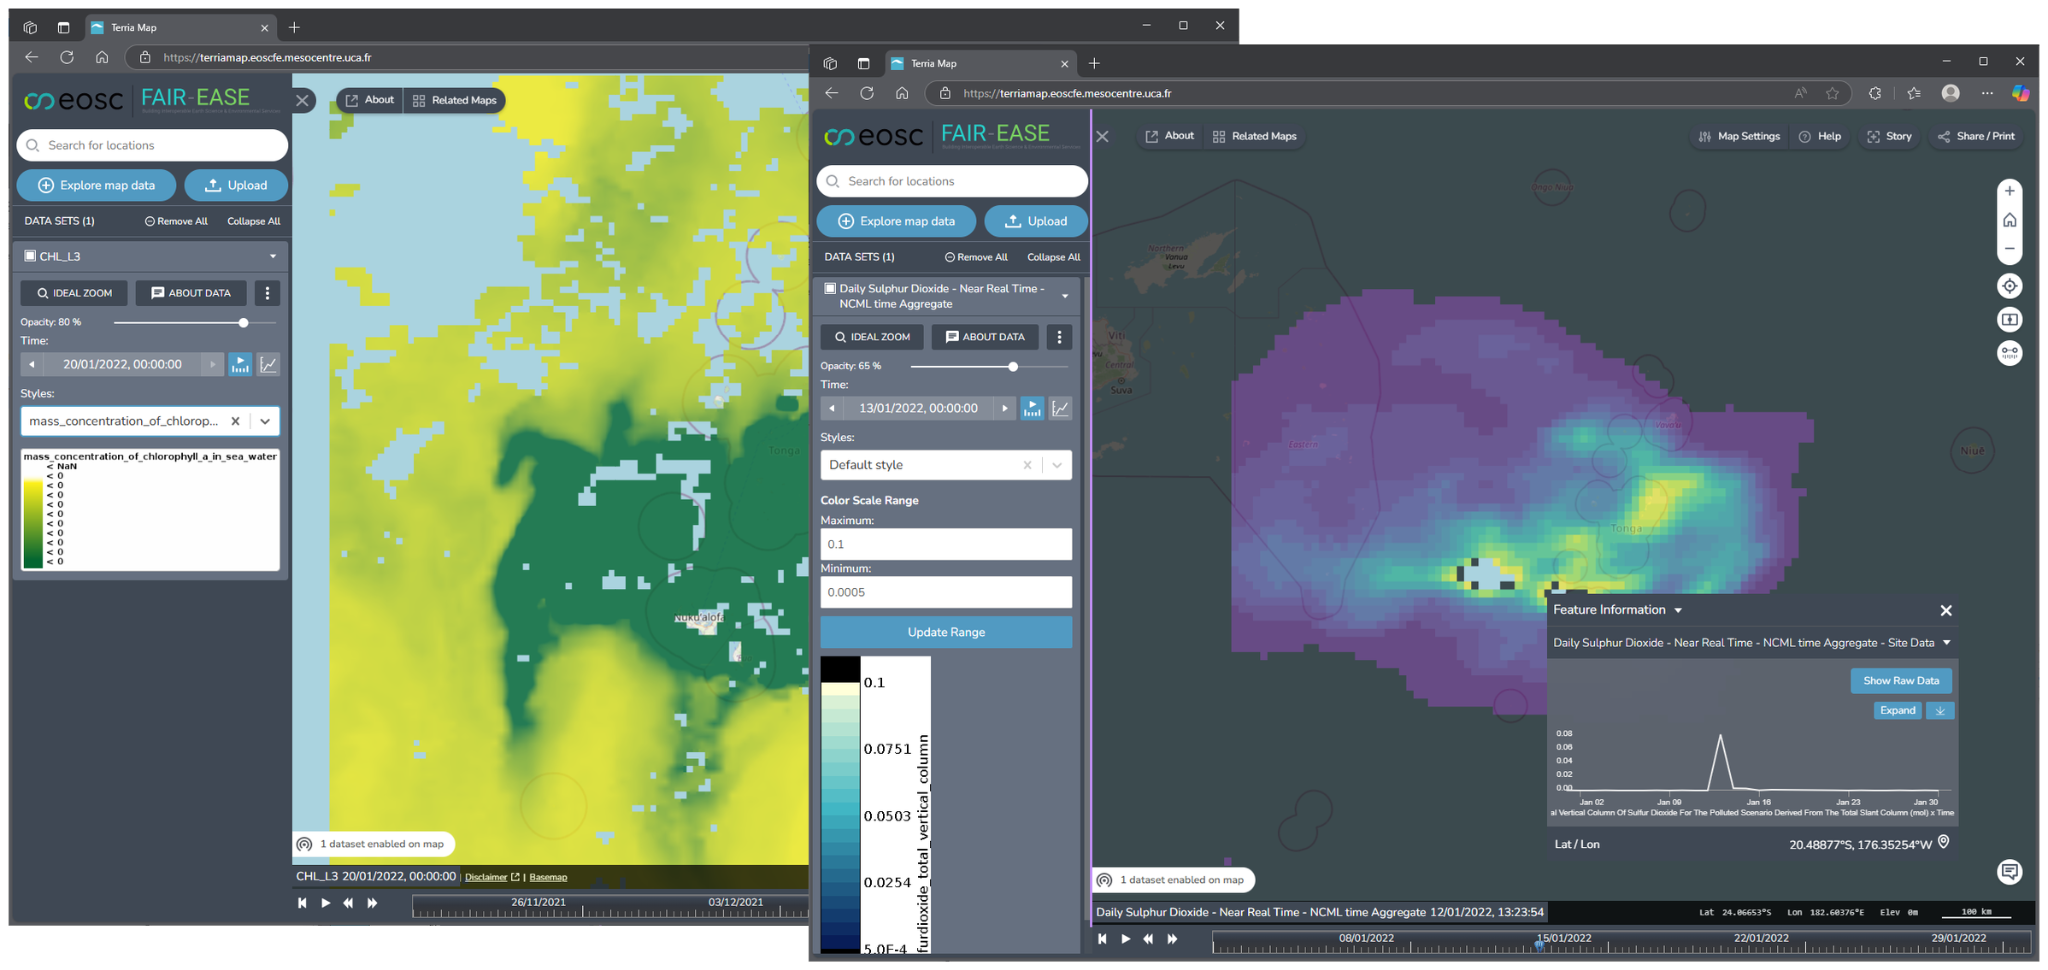Click the Story icon in the top toolbar
Viewport: 2048px width, 970px height.
[x=1889, y=136]
